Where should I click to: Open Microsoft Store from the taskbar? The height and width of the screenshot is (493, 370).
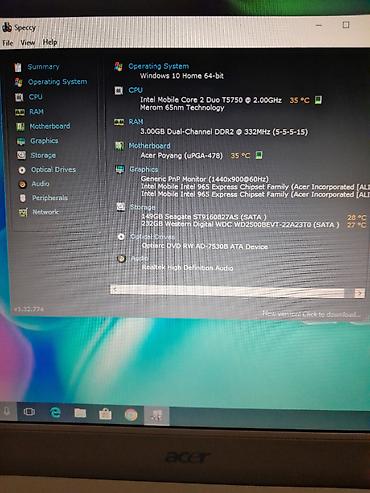coord(105,414)
